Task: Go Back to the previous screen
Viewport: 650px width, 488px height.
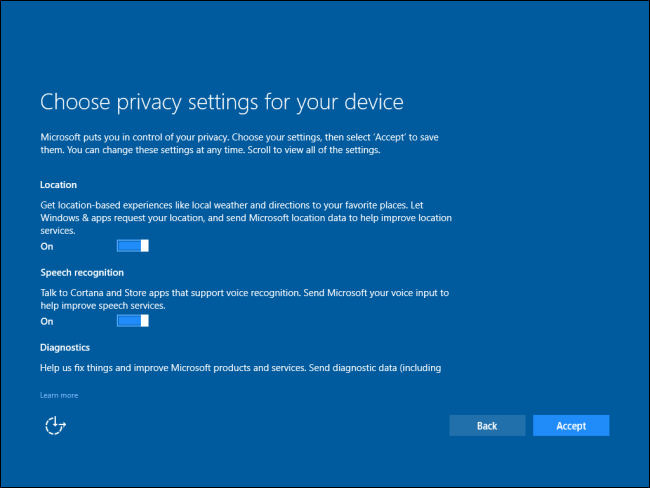Action: (487, 425)
